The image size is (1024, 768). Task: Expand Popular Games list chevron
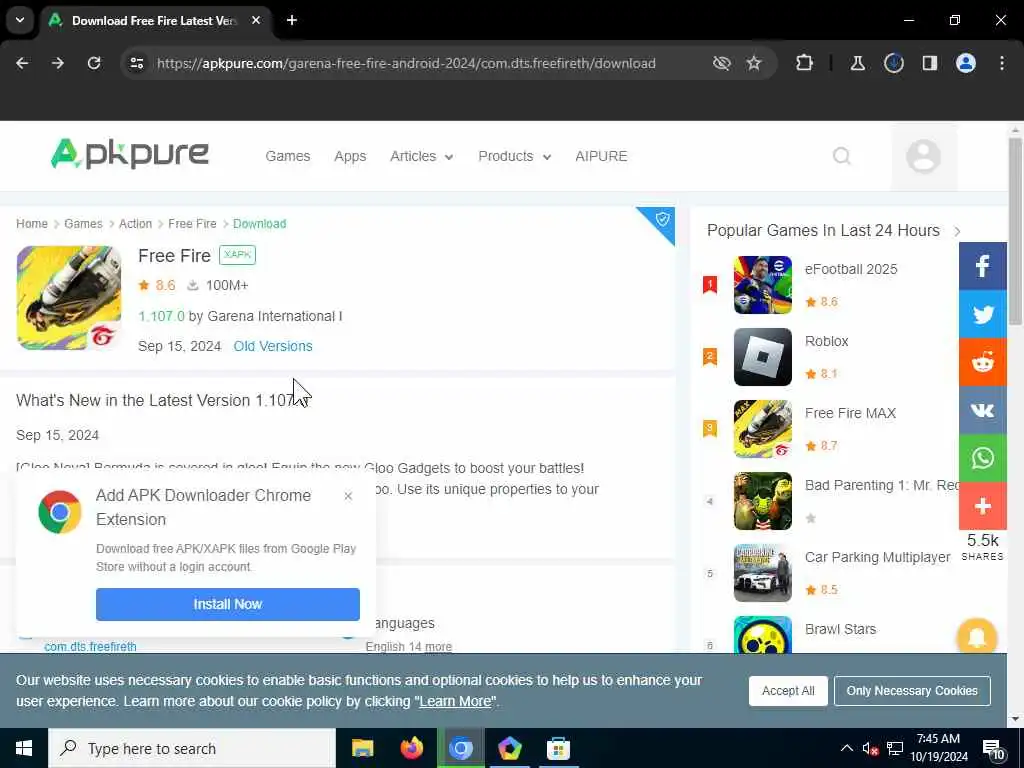[957, 231]
